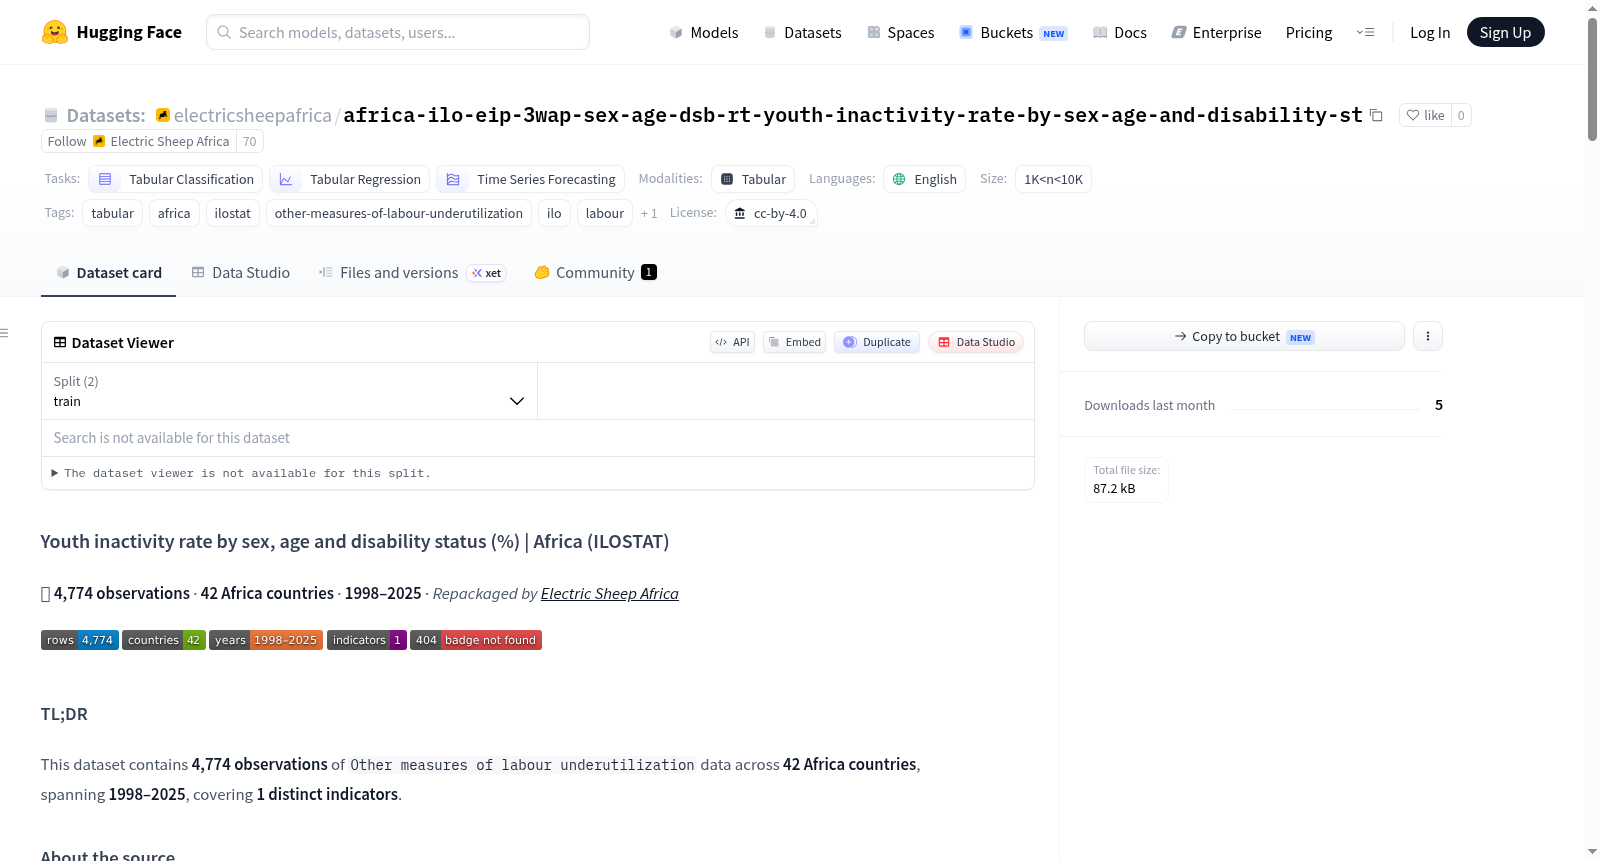Screen dimensions: 1600x861
Task: Copy dataset name with the copy icon
Action: (x=1376, y=115)
